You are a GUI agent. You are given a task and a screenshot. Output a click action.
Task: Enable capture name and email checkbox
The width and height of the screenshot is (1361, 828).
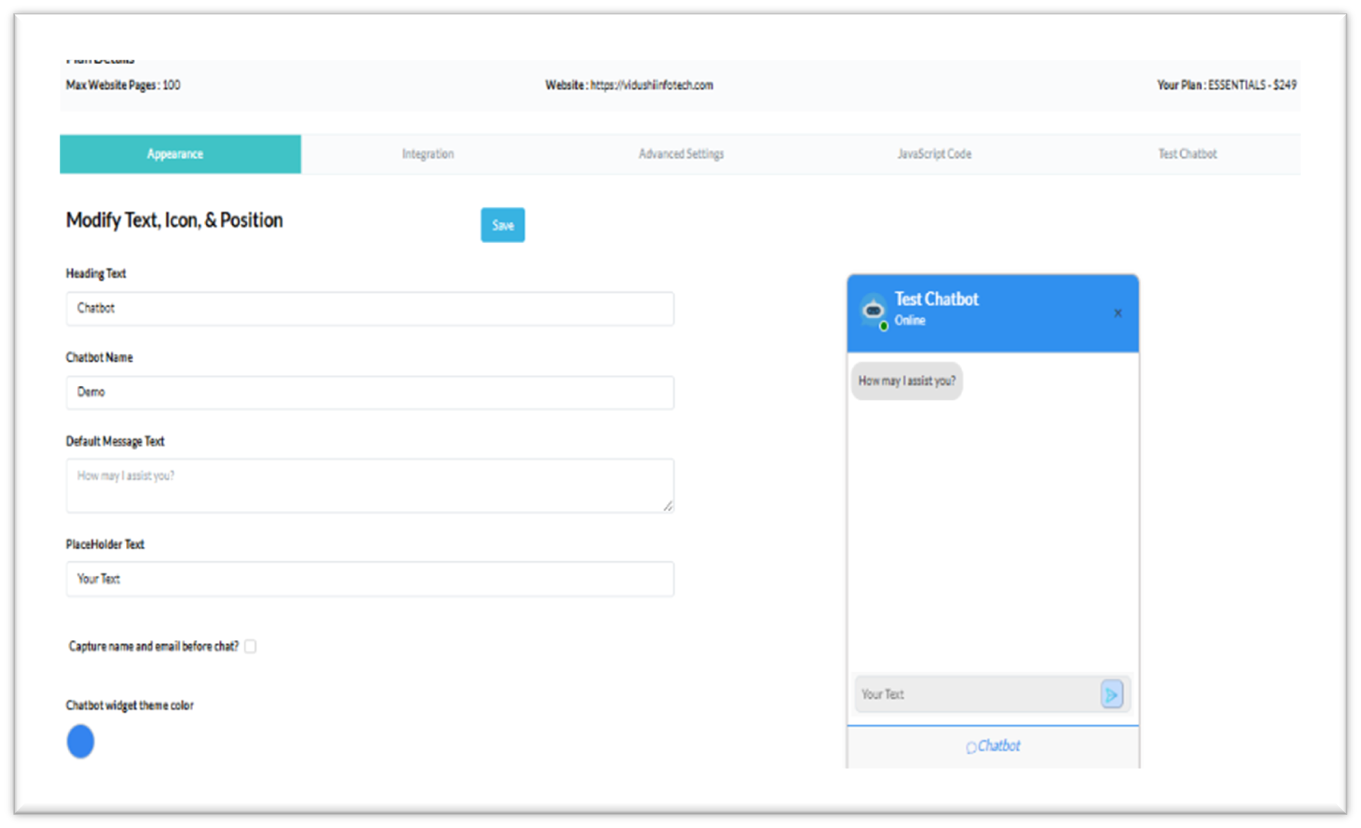(x=250, y=647)
